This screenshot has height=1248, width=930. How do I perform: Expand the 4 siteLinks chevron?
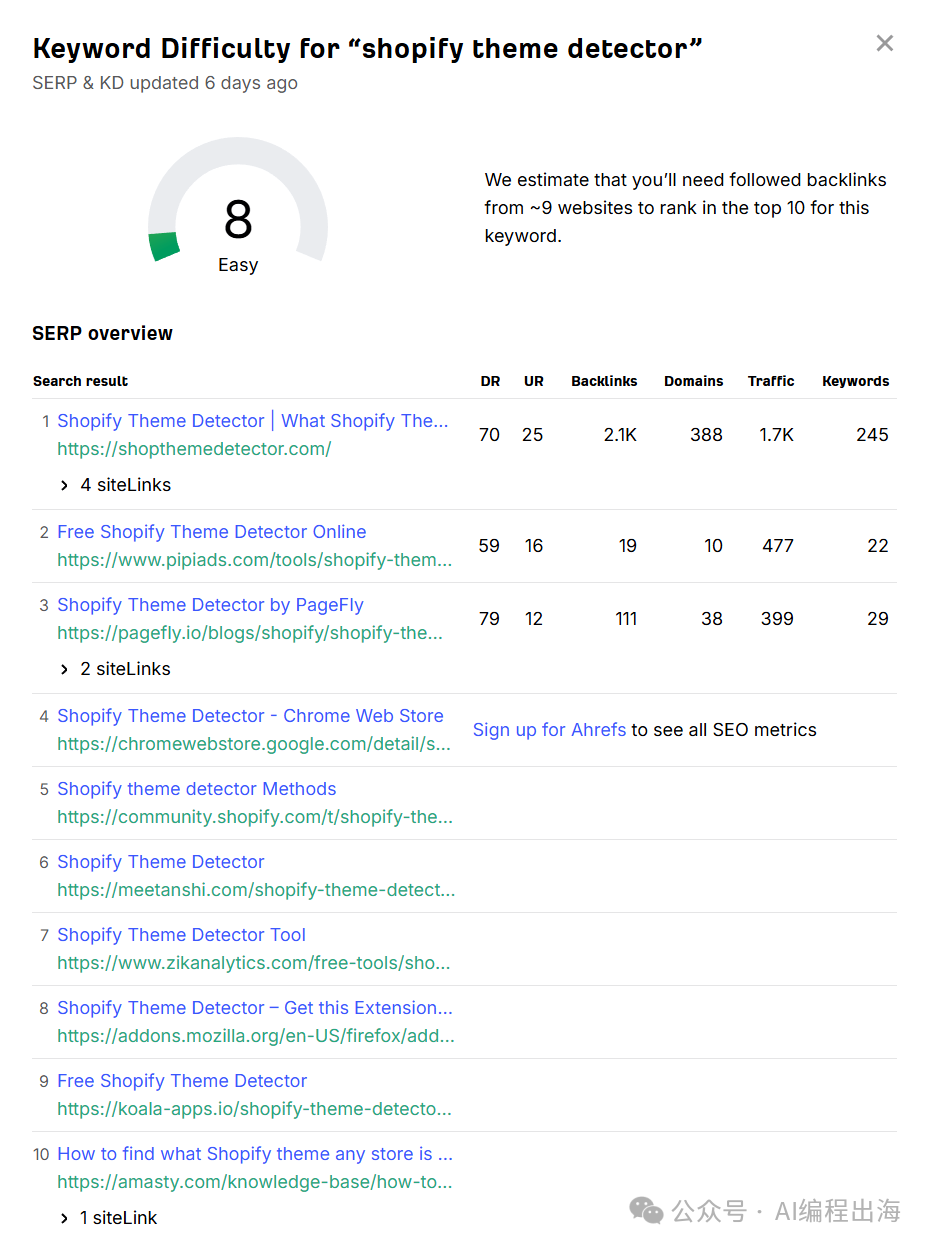[65, 485]
